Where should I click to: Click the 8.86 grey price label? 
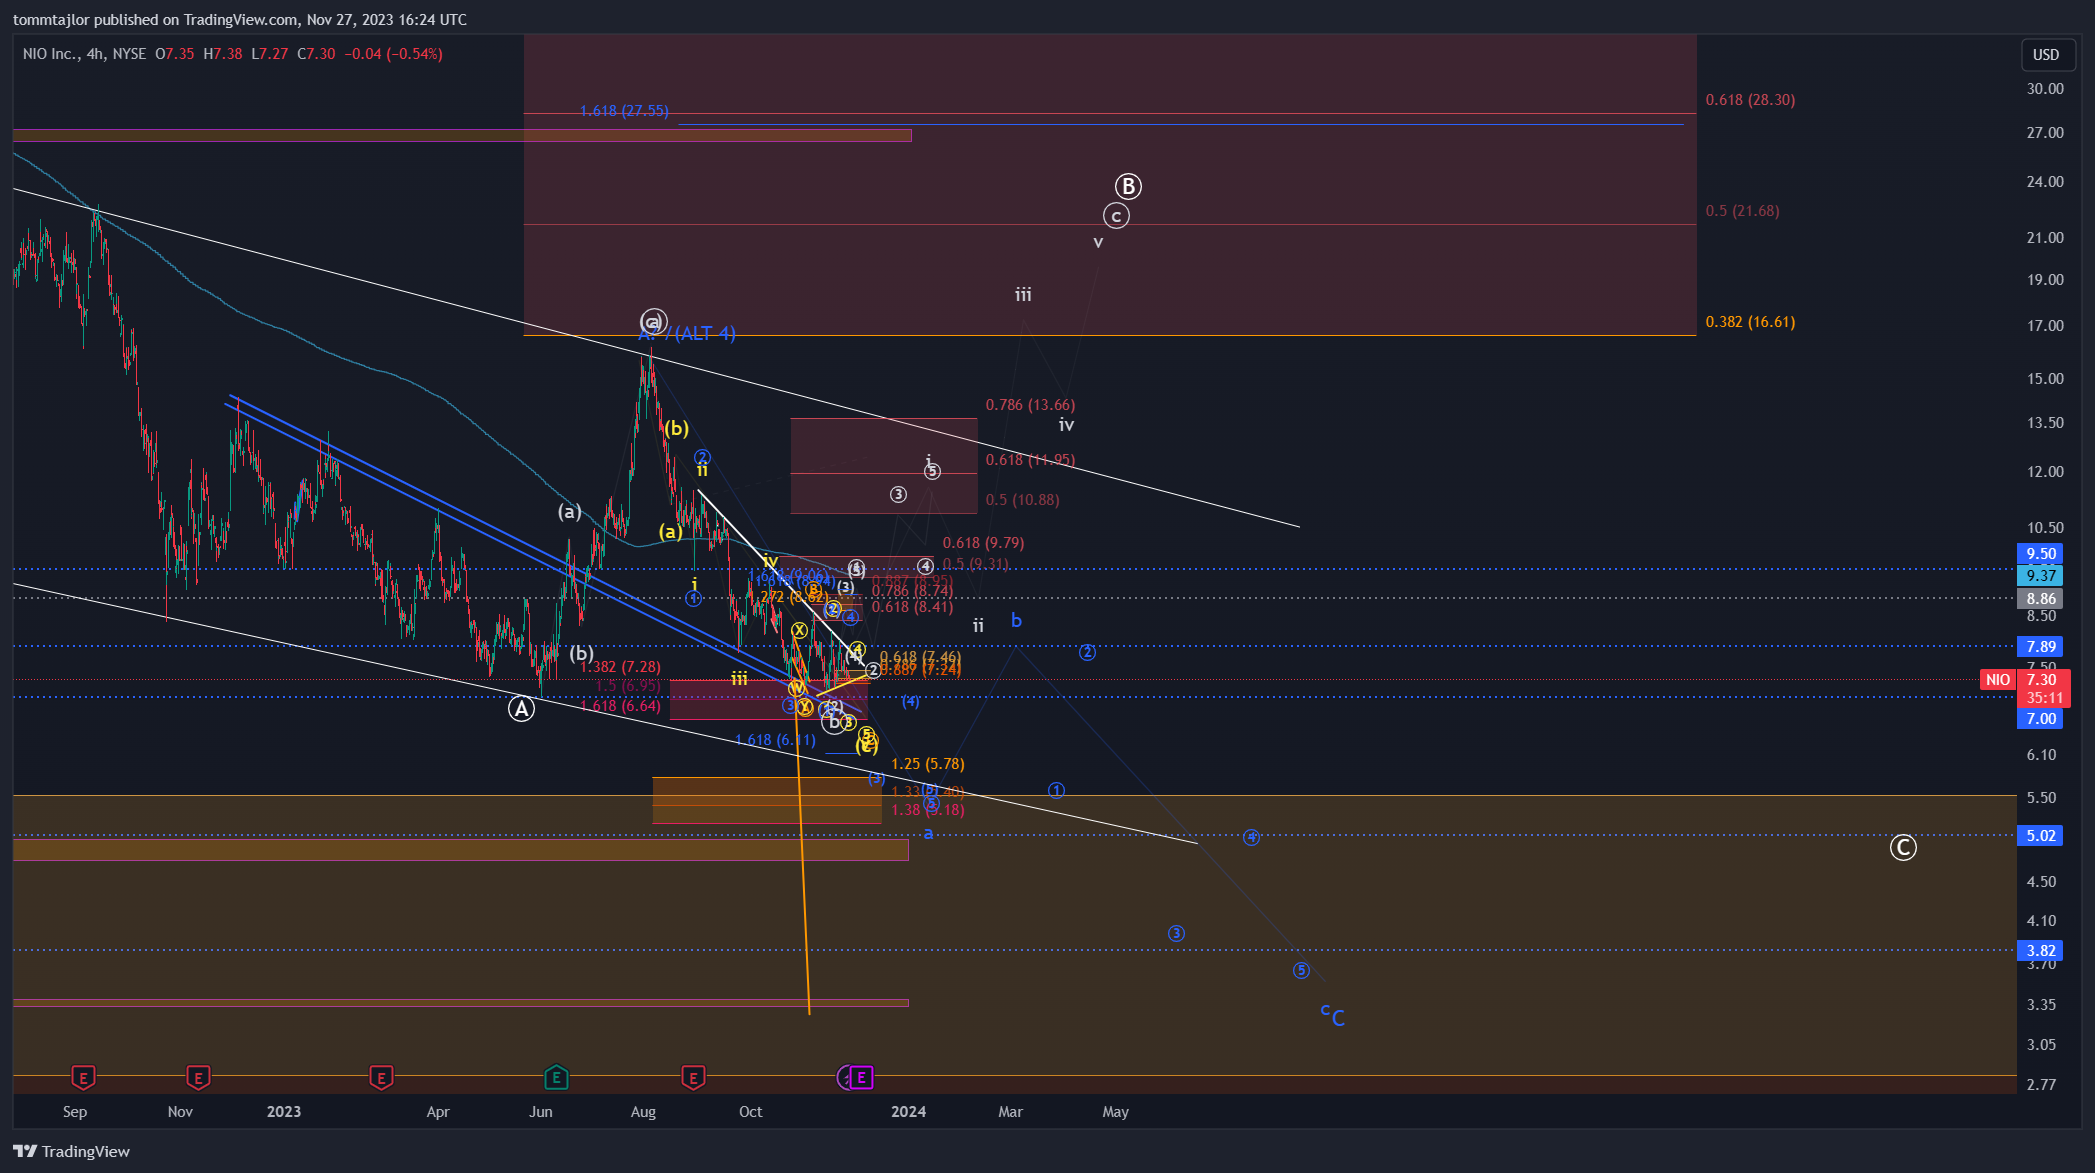coord(2040,598)
